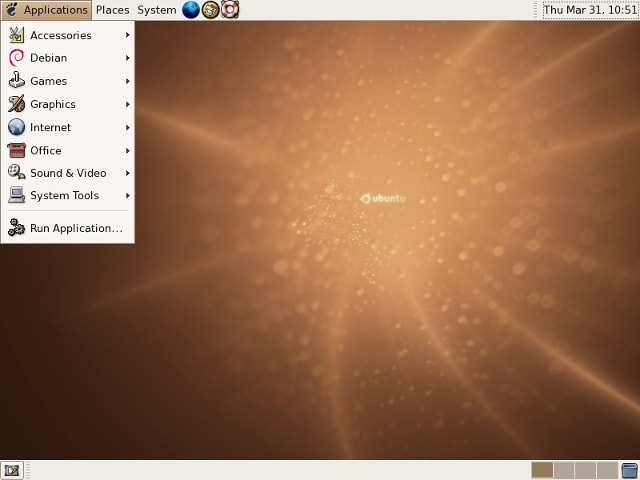Viewport: 640px width, 480px height.
Task: Open the System menu
Action: coord(157,10)
